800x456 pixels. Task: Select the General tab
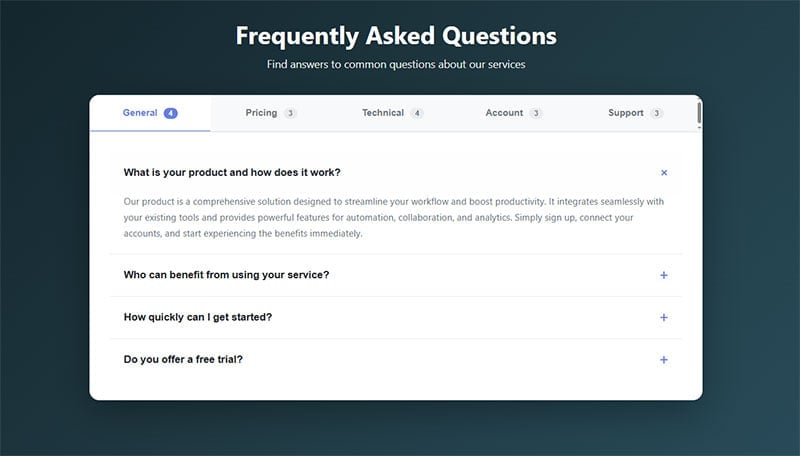point(140,113)
